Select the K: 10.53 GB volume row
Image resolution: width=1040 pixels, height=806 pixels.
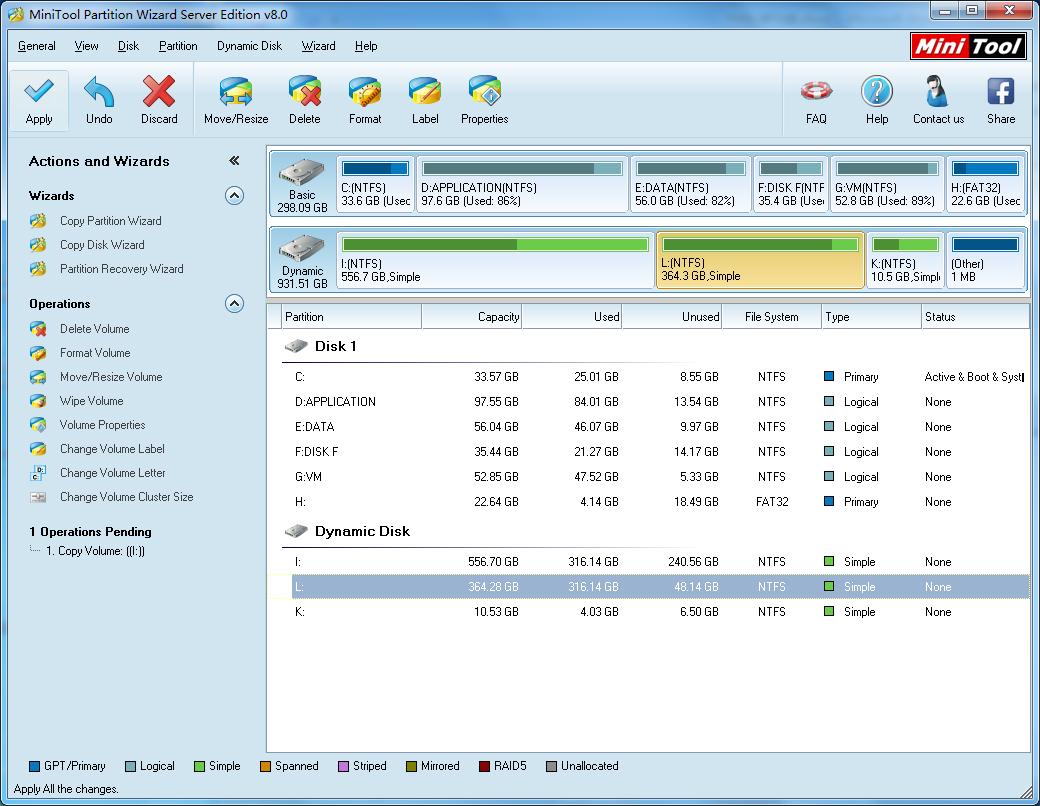(x=660, y=612)
